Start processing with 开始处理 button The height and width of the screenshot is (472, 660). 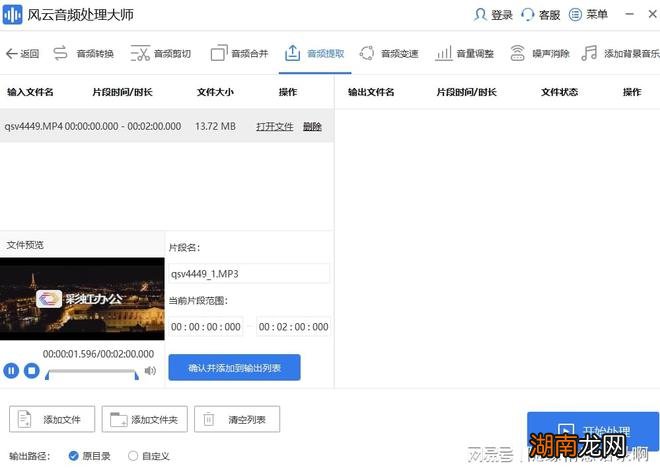point(593,432)
